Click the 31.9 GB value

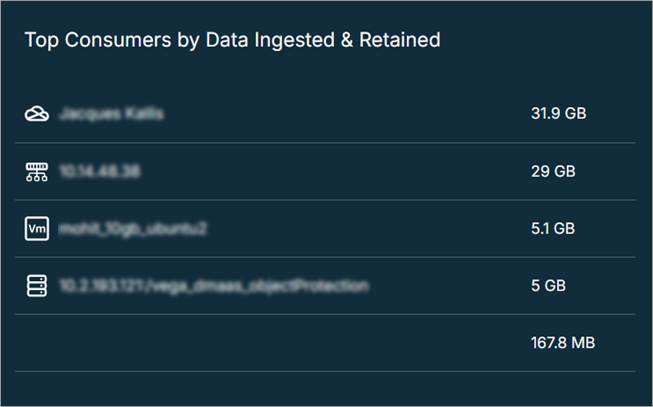[558, 114]
